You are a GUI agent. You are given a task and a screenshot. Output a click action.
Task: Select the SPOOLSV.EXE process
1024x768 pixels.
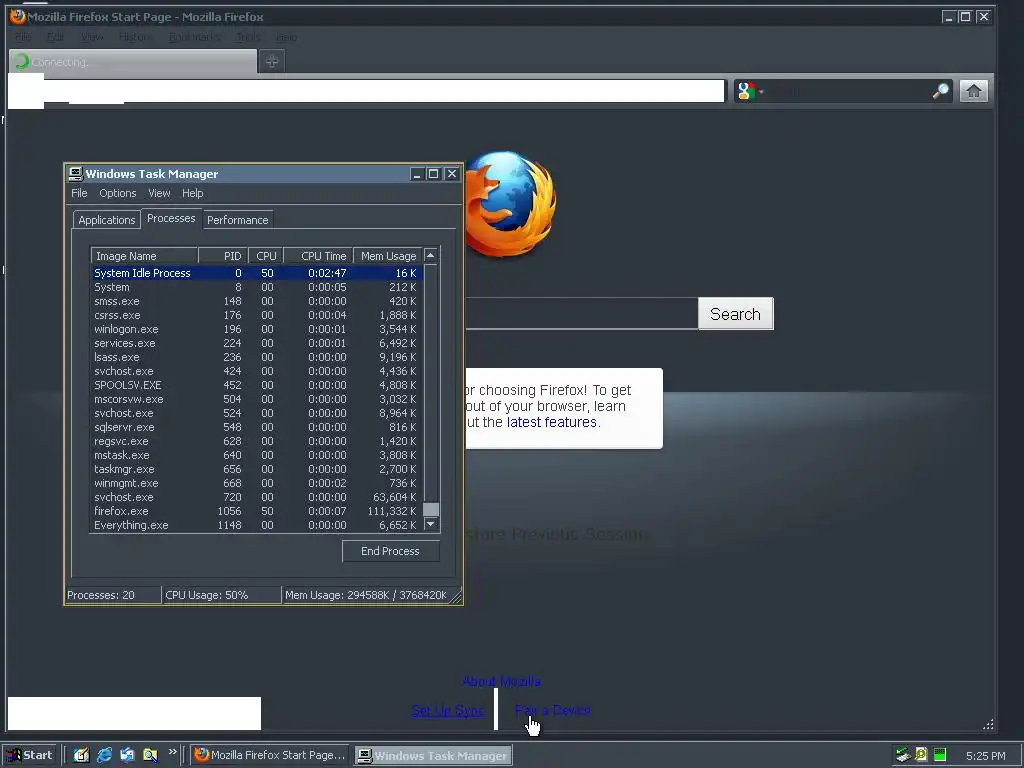257,385
